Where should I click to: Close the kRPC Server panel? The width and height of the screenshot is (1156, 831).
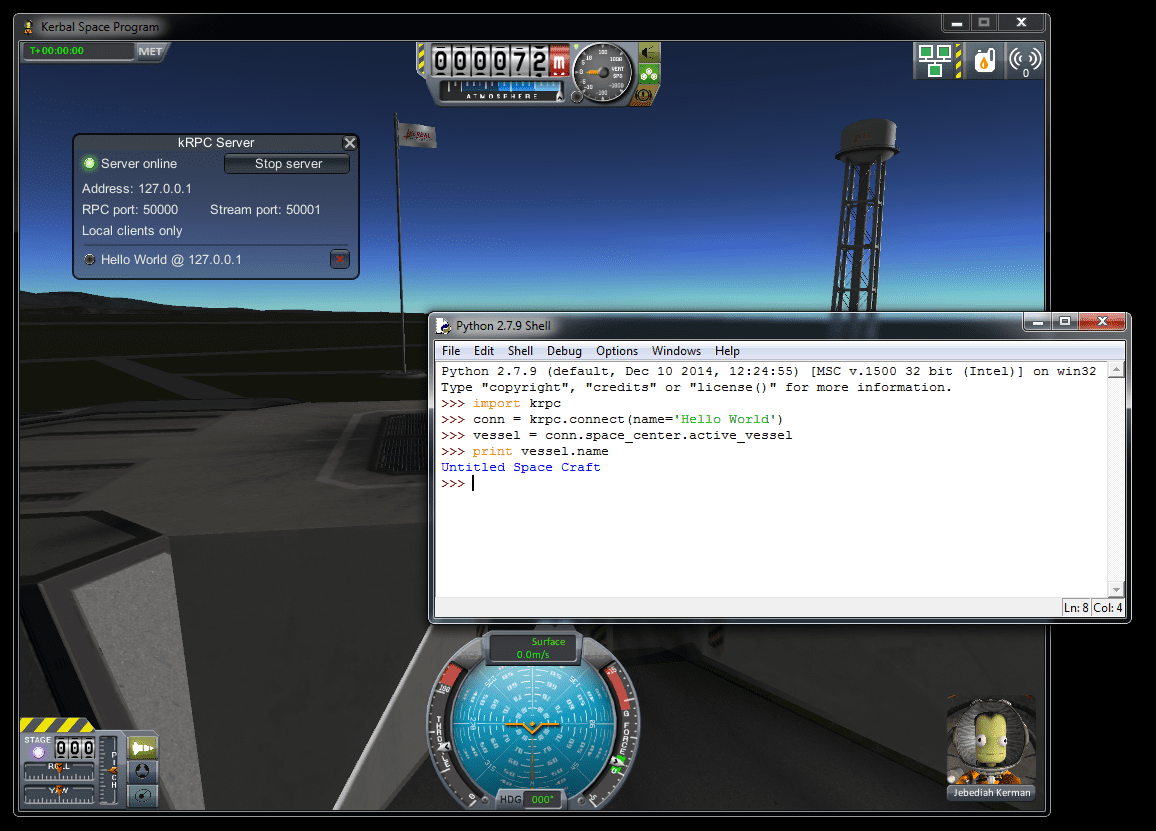[349, 143]
